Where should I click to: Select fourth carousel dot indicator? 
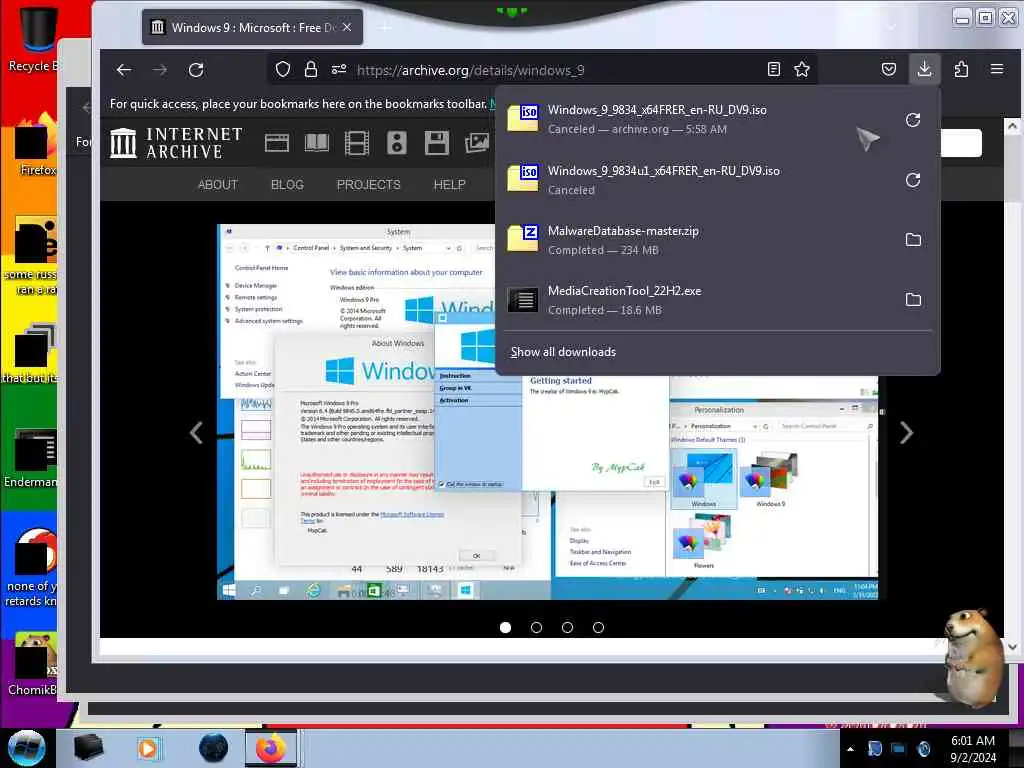(598, 628)
